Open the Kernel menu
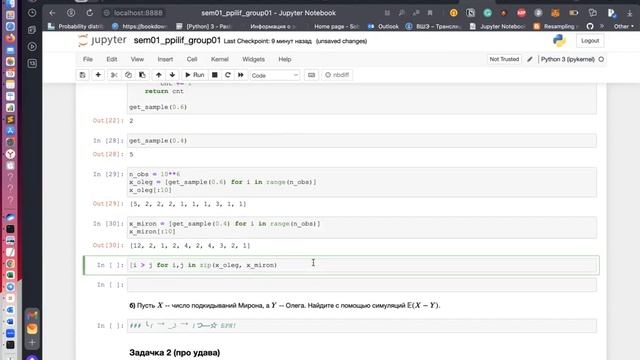Image resolution: width=640 pixels, height=360 pixels. click(x=220, y=59)
